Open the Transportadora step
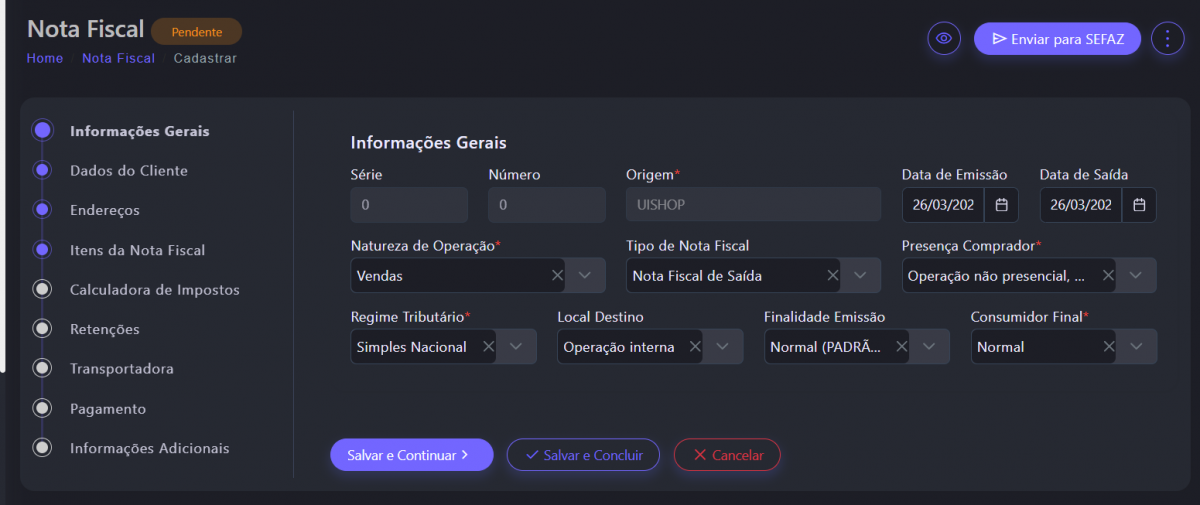Image resolution: width=1200 pixels, height=505 pixels. (x=121, y=369)
